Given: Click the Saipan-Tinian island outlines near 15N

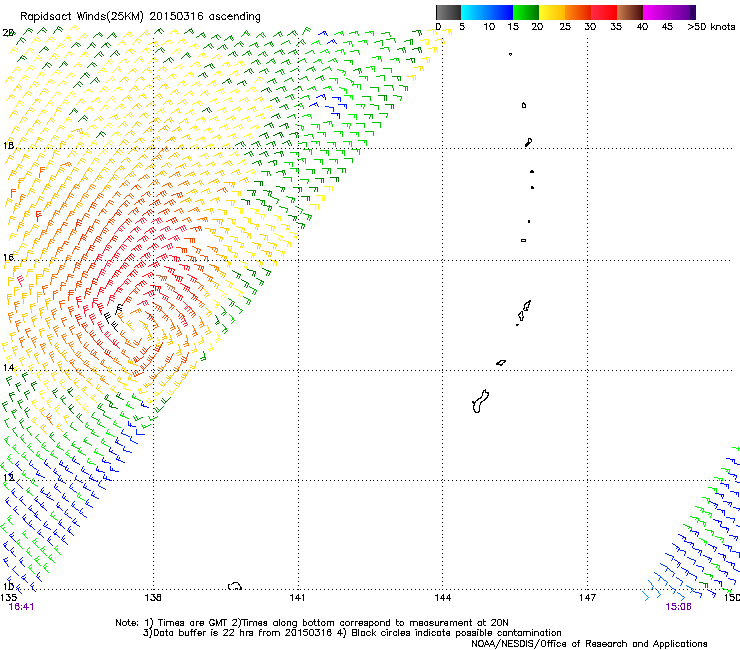Looking at the screenshot, I should (x=523, y=312).
